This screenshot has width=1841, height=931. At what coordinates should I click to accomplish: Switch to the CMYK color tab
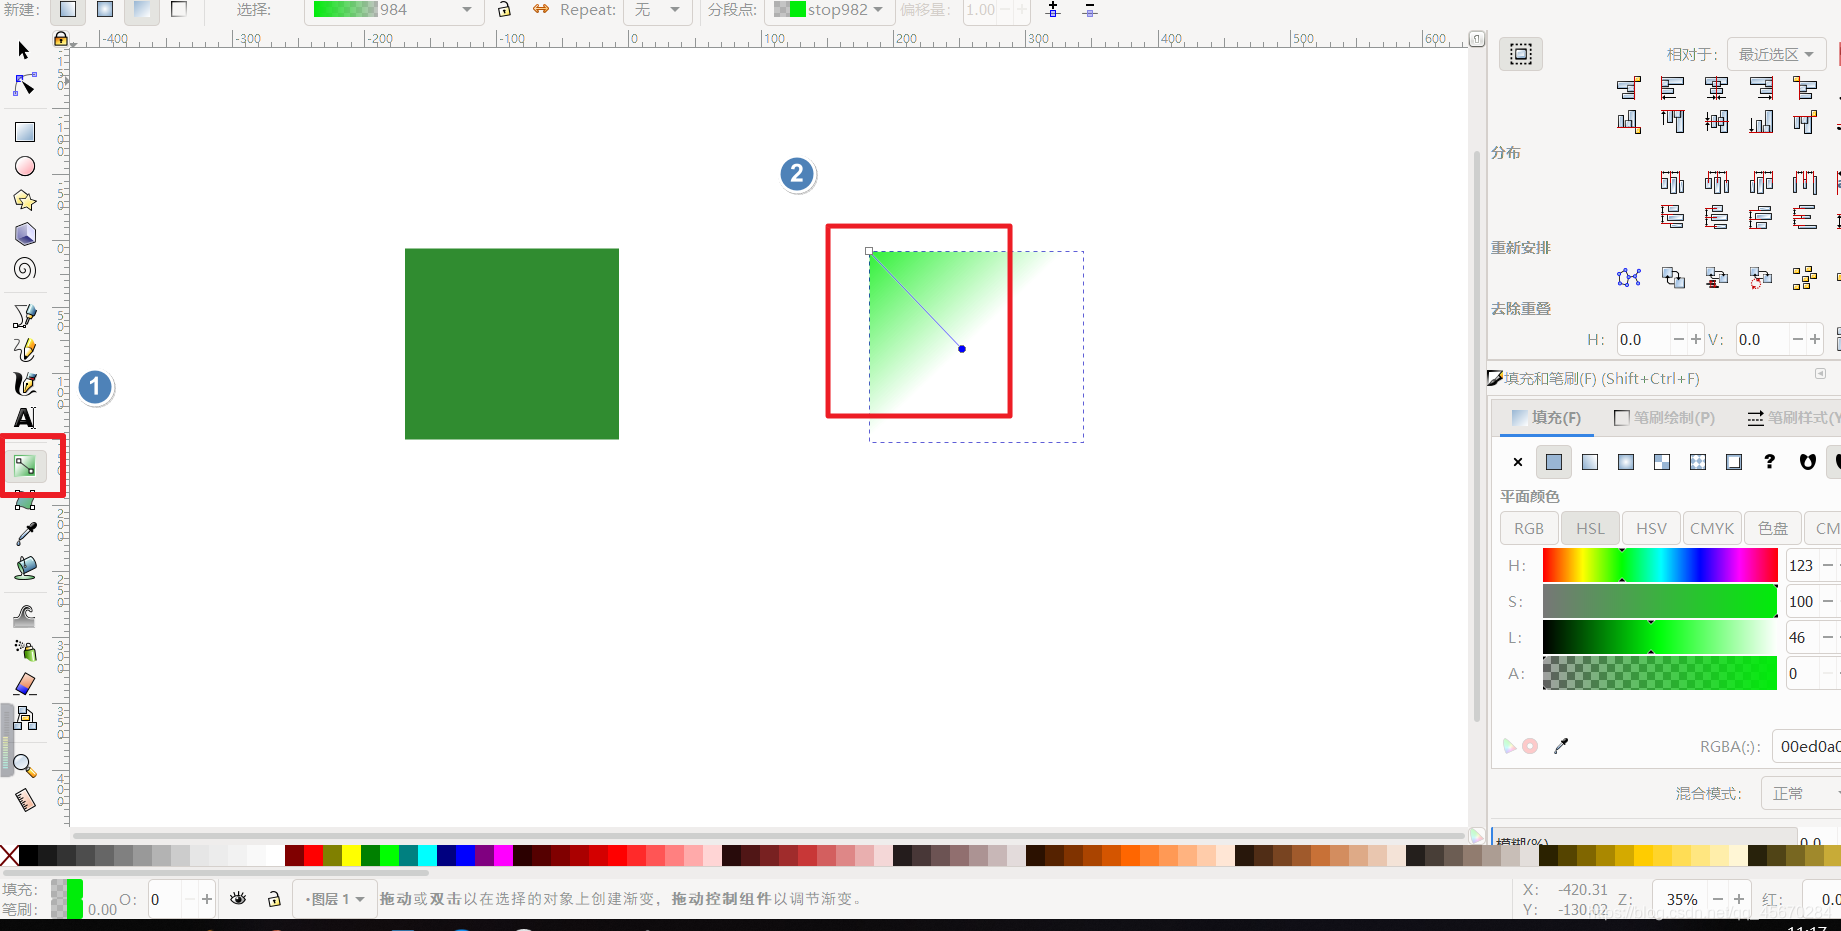point(1712,528)
